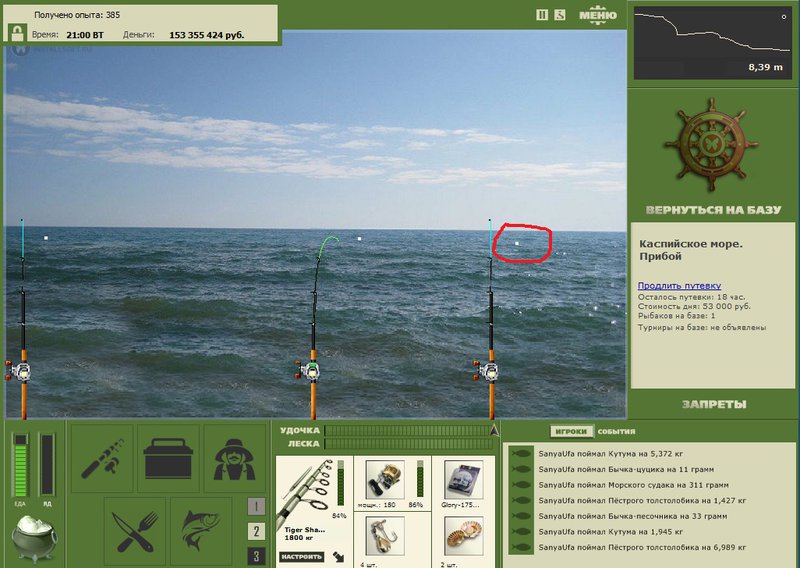Open the knife and fork food icon
Screen dimensions: 800x568
click(135, 531)
